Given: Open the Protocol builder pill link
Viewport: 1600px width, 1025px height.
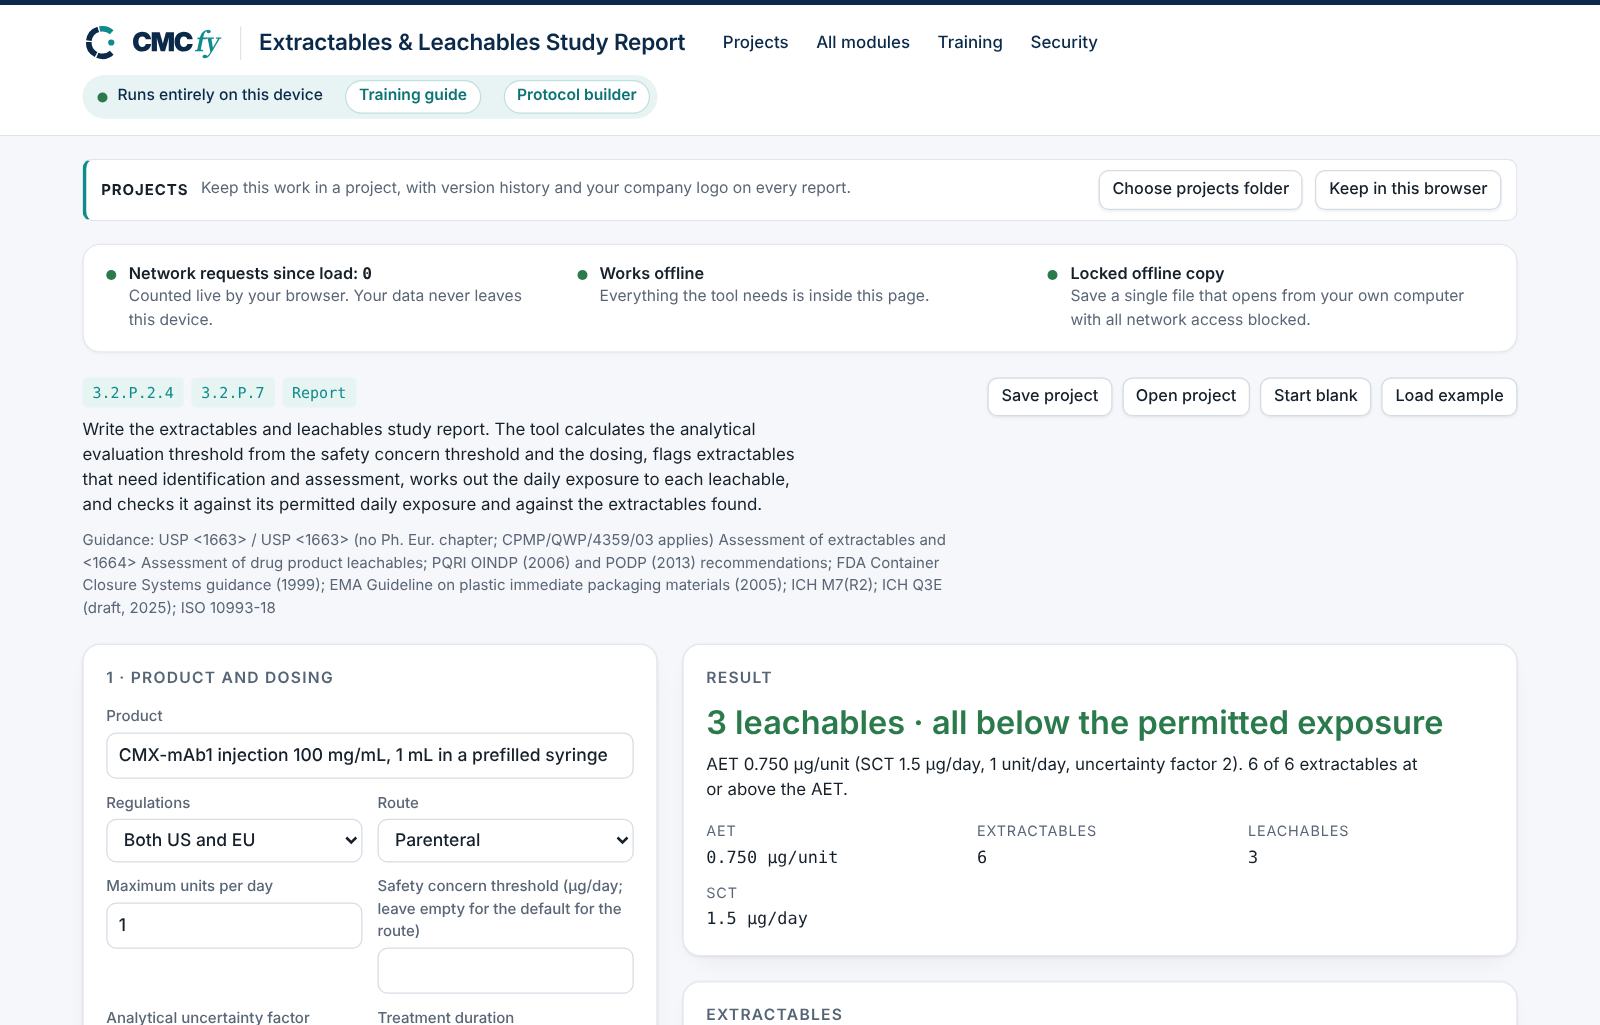Looking at the screenshot, I should point(577,96).
